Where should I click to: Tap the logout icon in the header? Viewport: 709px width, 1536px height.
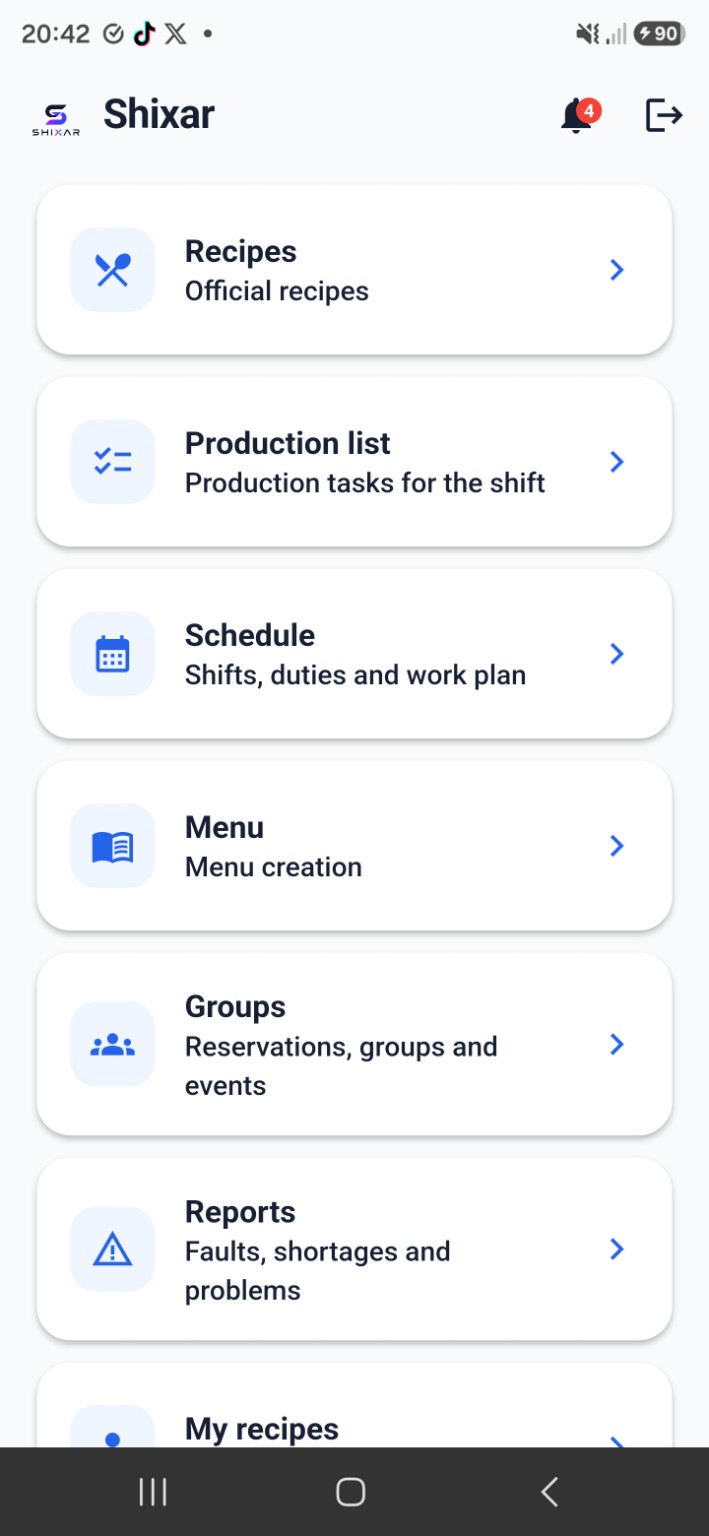click(x=664, y=115)
